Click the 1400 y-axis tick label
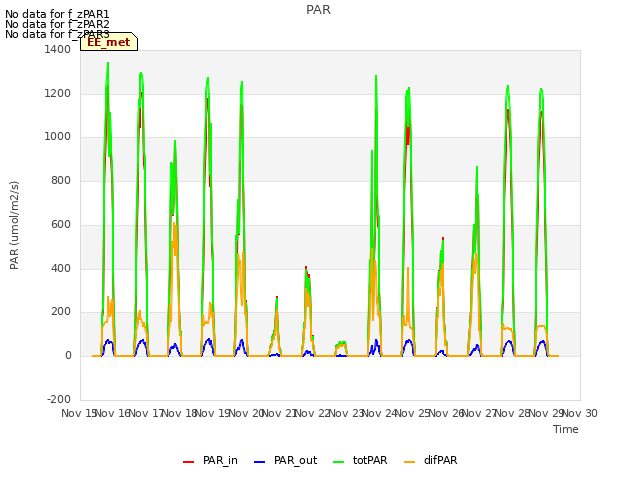 [x=58, y=49]
